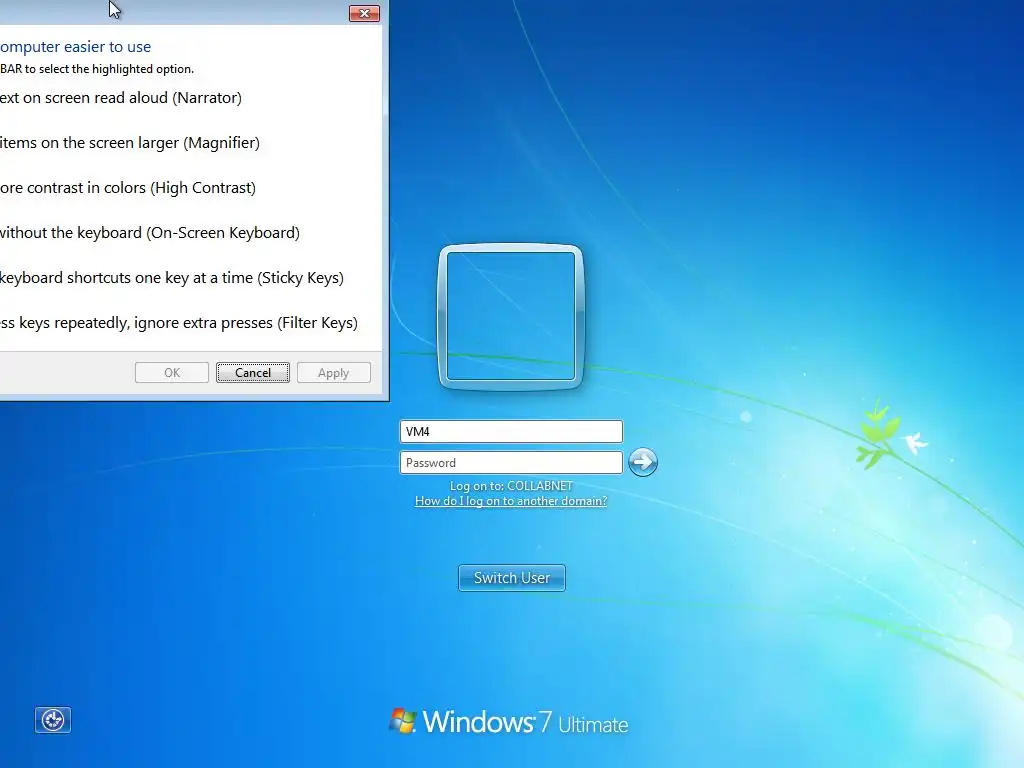
Task: Click the Cancel button in the dialog
Action: pos(253,372)
